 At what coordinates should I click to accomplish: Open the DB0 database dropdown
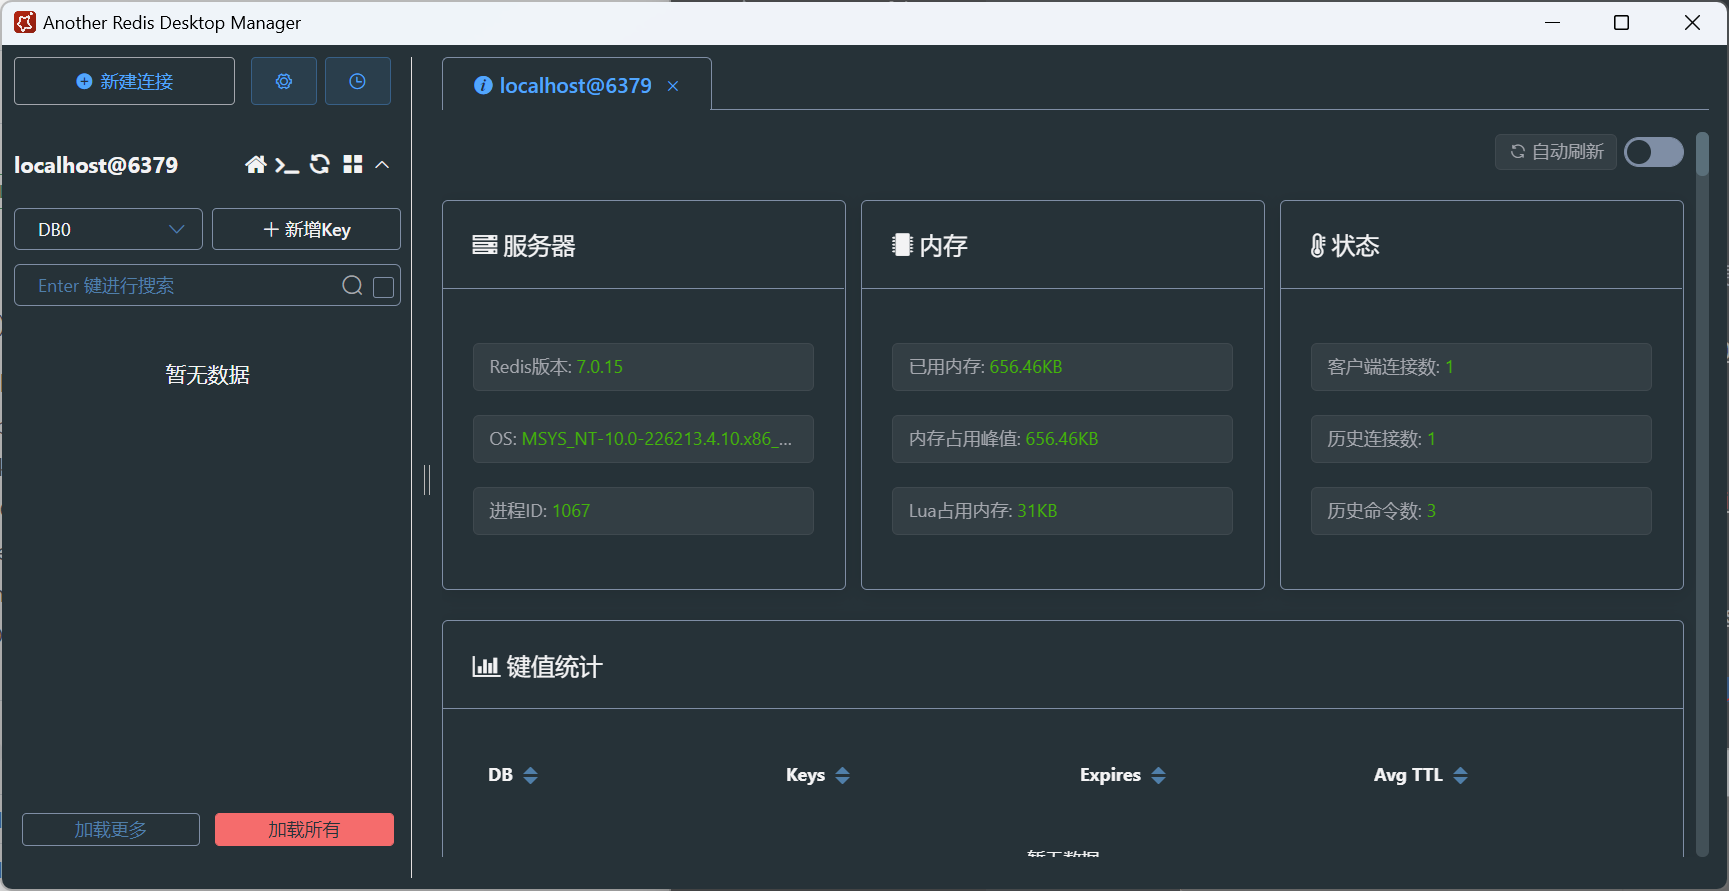[108, 229]
